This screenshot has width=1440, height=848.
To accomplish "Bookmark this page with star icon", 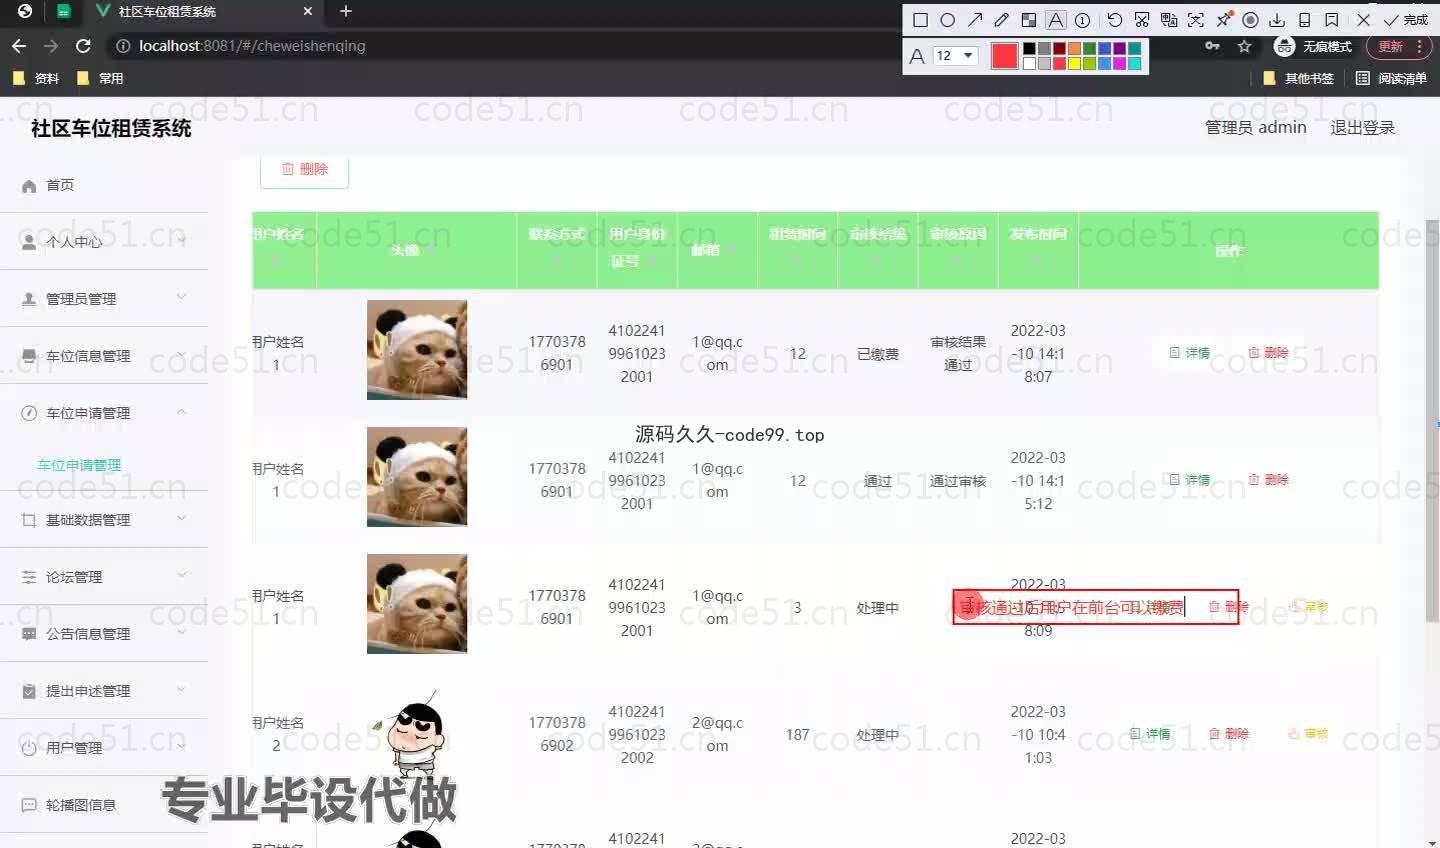I will (x=1244, y=46).
